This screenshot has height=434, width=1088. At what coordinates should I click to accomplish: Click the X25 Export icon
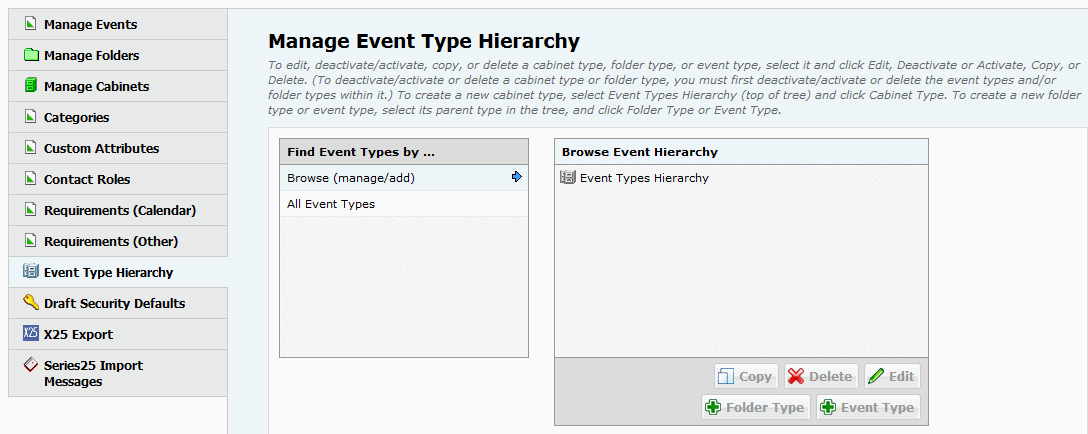click(31, 334)
